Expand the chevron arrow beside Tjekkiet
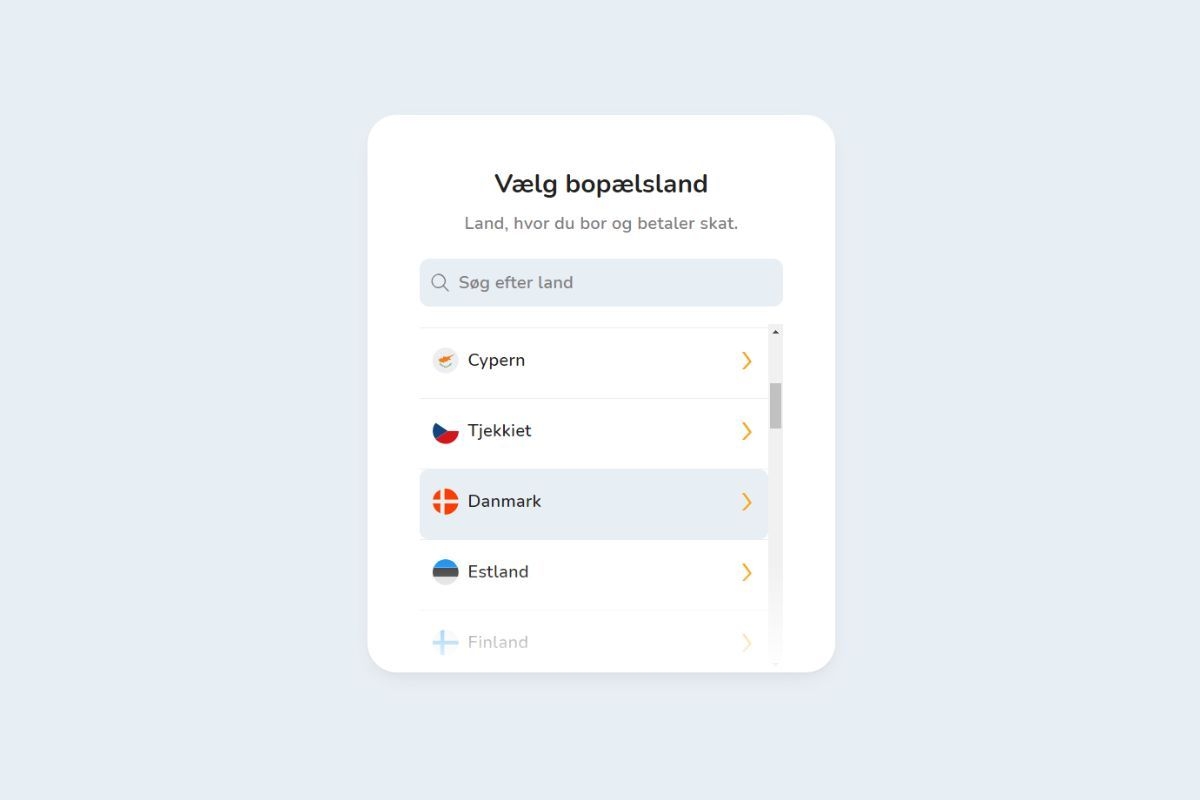 click(746, 431)
